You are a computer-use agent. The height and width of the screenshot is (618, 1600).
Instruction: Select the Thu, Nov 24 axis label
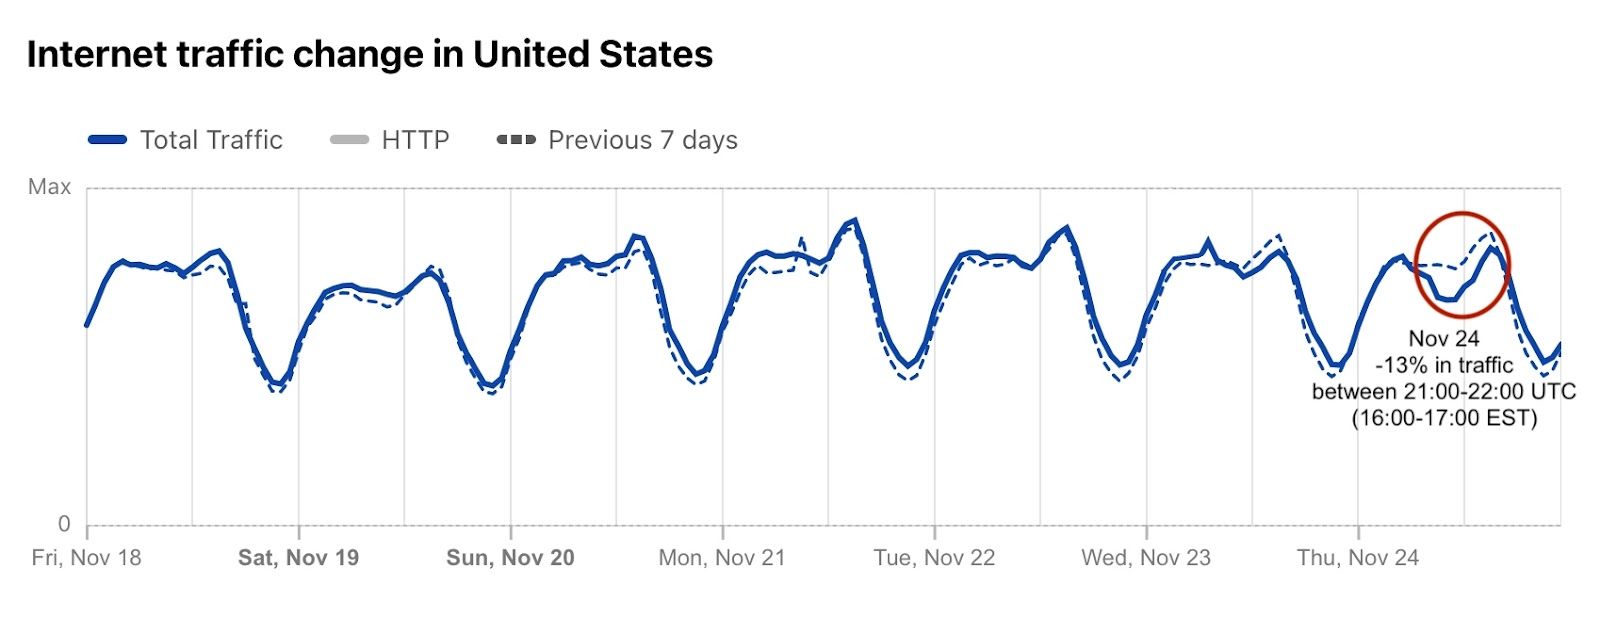1358,558
